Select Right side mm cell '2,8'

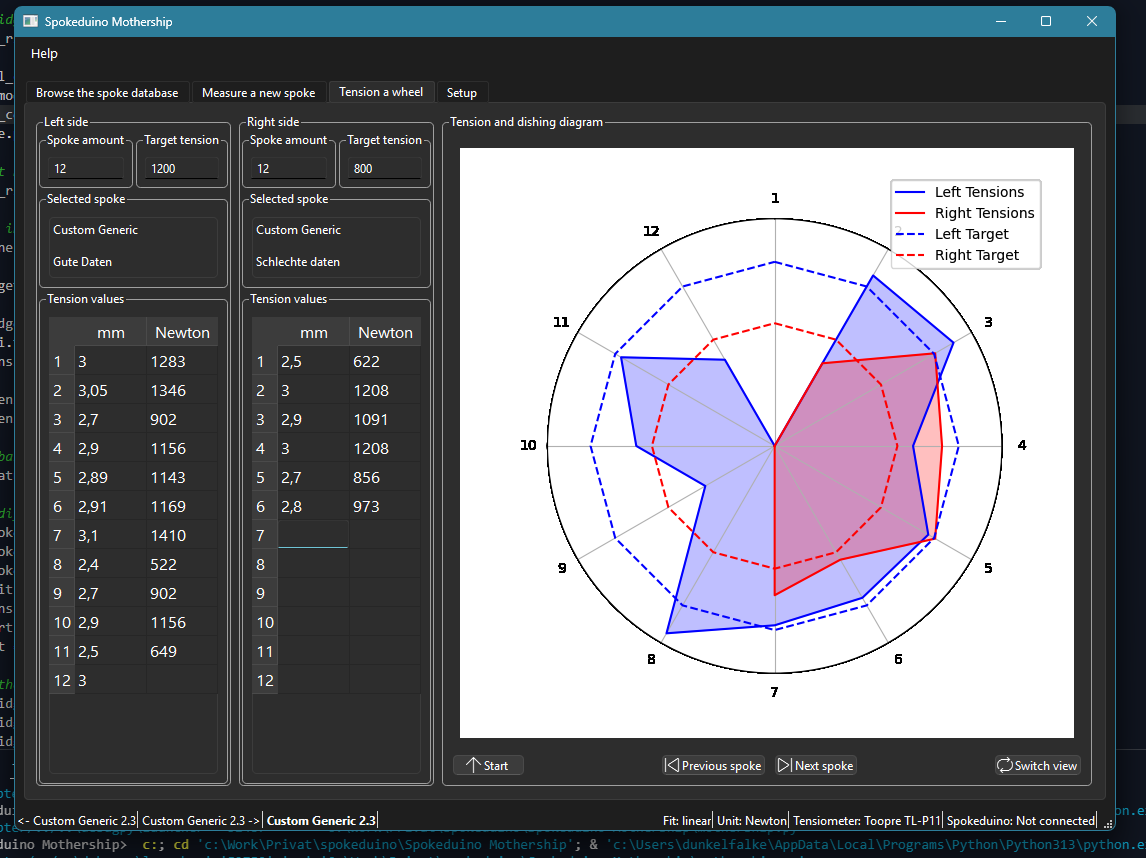pyautogui.click(x=314, y=506)
